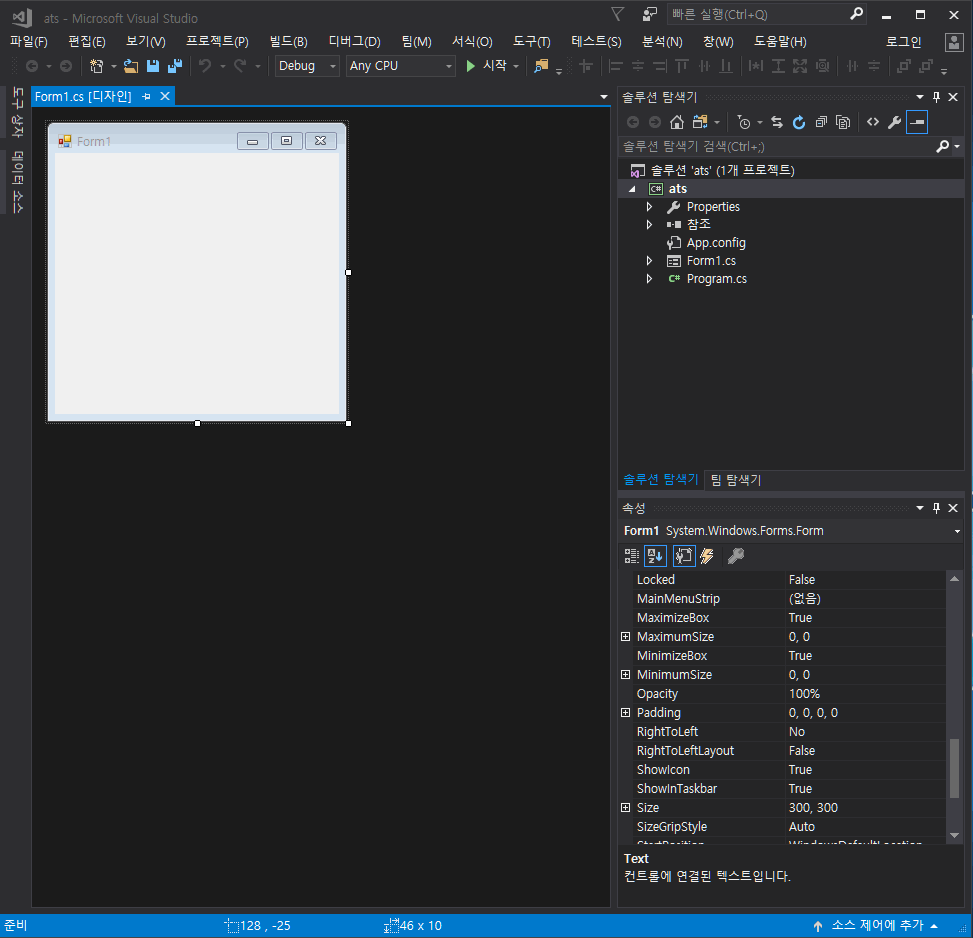Open the Any CPU platform dropdown
Viewport: 973px width, 938px height.
tap(400, 66)
